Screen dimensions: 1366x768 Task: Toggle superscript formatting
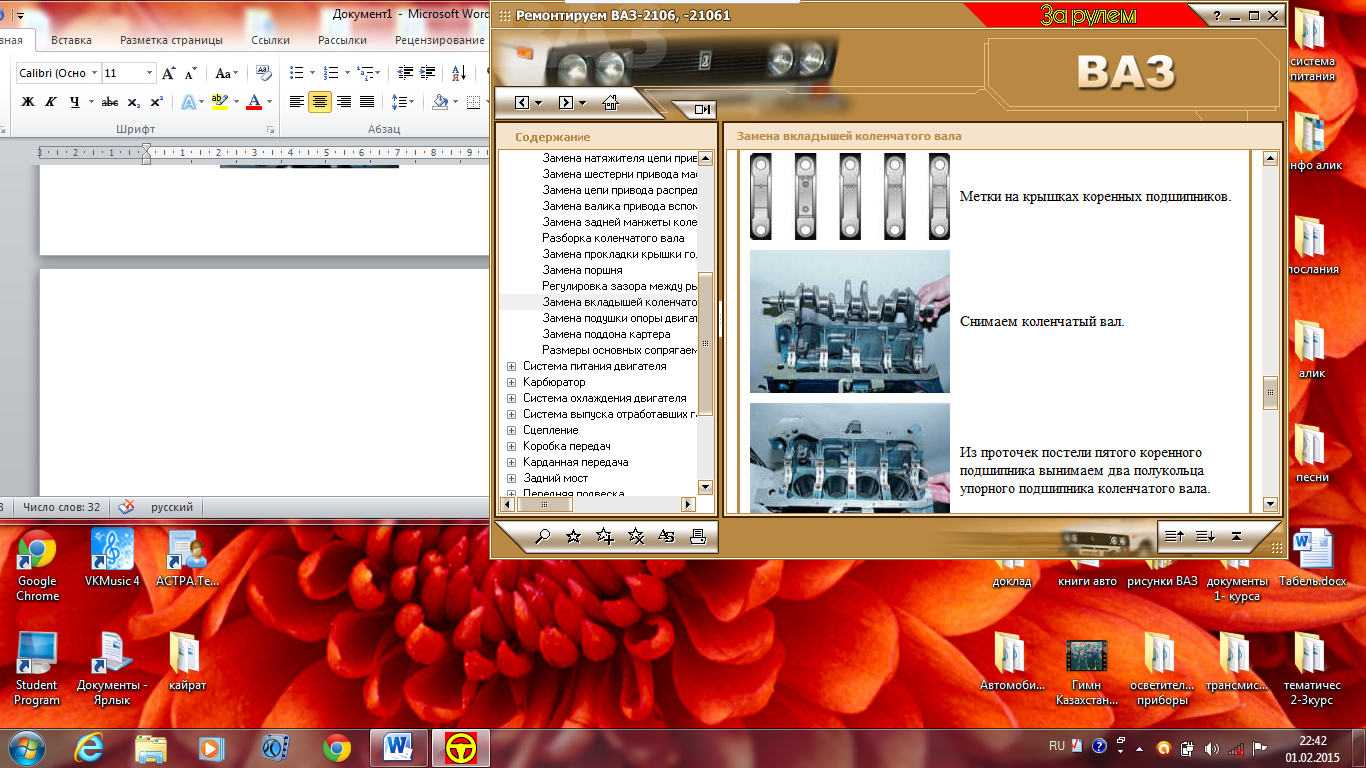point(156,102)
